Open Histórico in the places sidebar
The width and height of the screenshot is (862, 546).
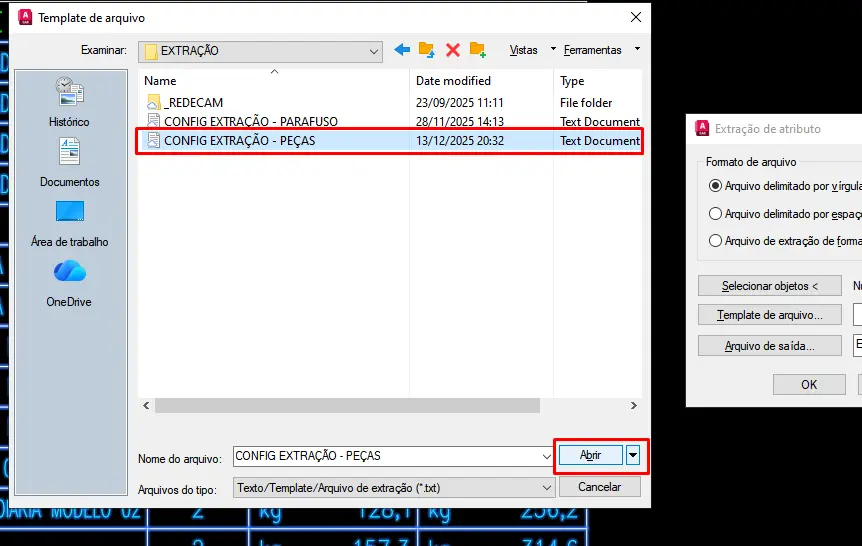point(69,102)
